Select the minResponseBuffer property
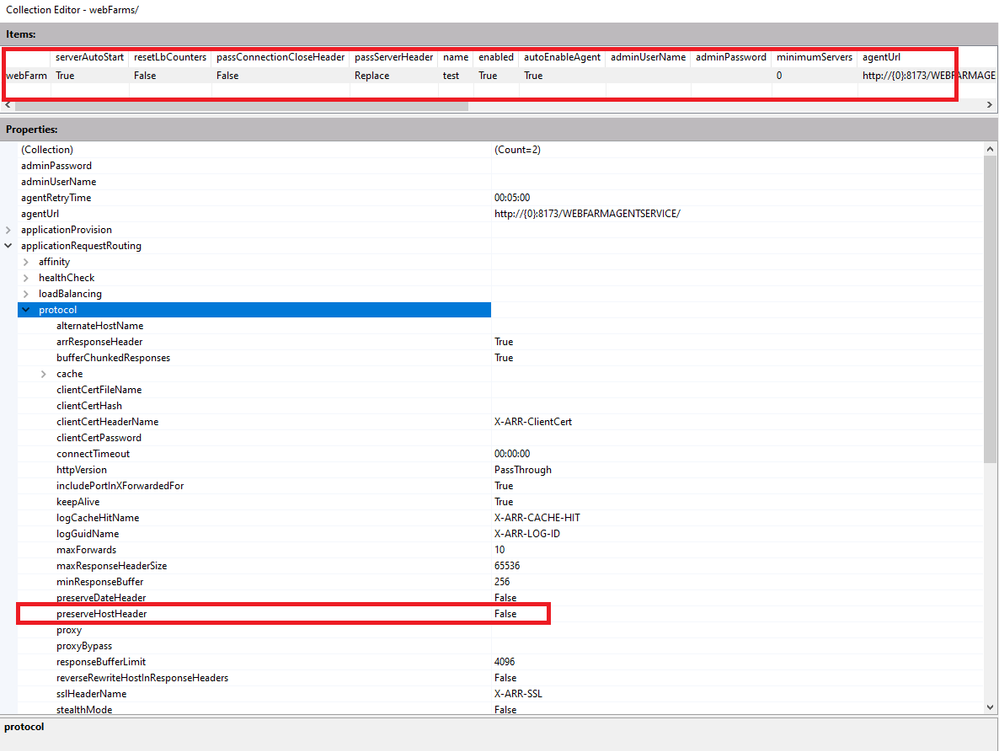 [x=100, y=582]
